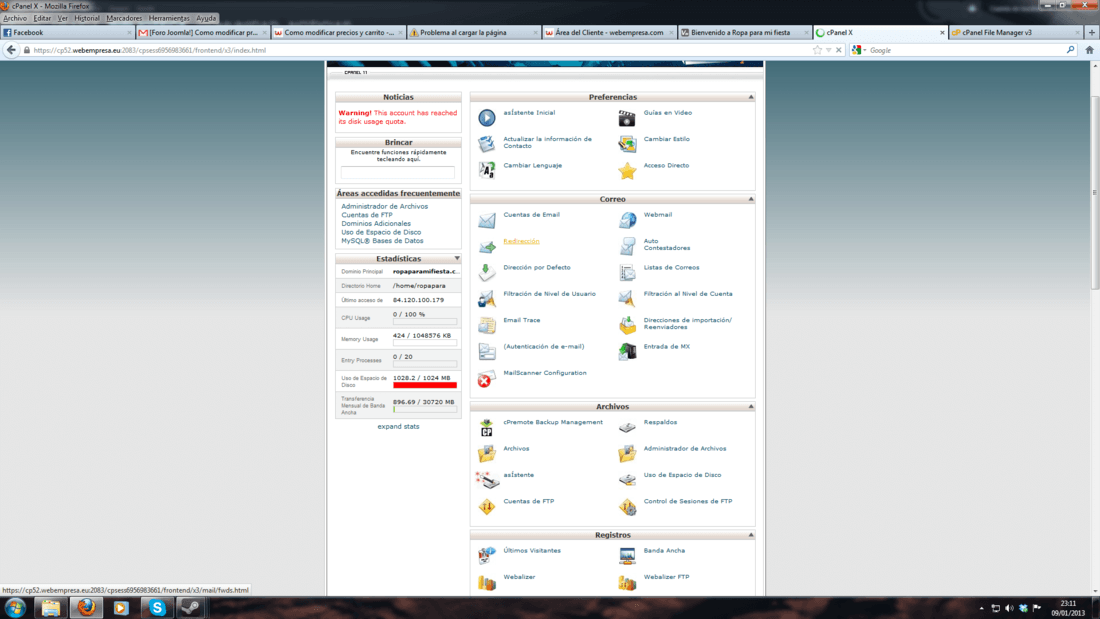Toggle the Estadísticas panel arrow
This screenshot has width=1100, height=619.
pyautogui.click(x=457, y=258)
